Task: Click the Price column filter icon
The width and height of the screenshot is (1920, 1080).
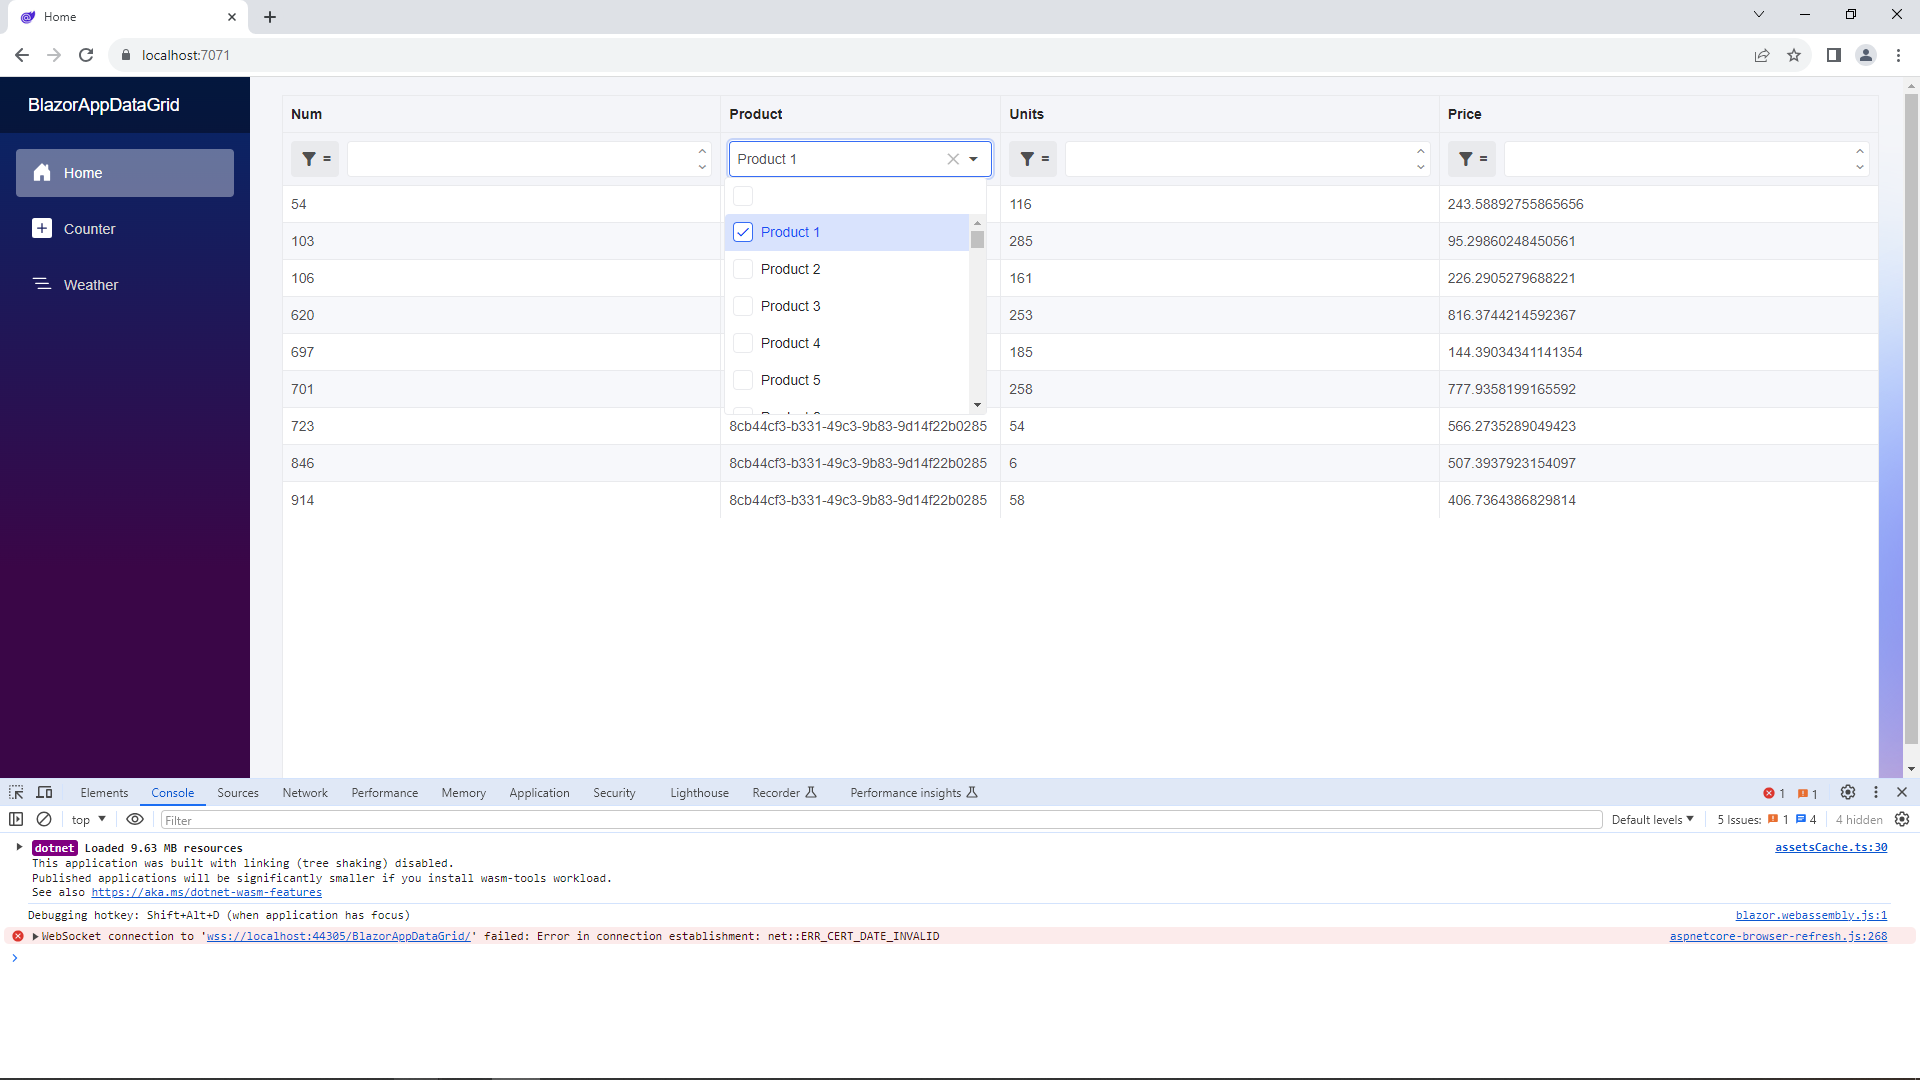Action: (x=1471, y=159)
